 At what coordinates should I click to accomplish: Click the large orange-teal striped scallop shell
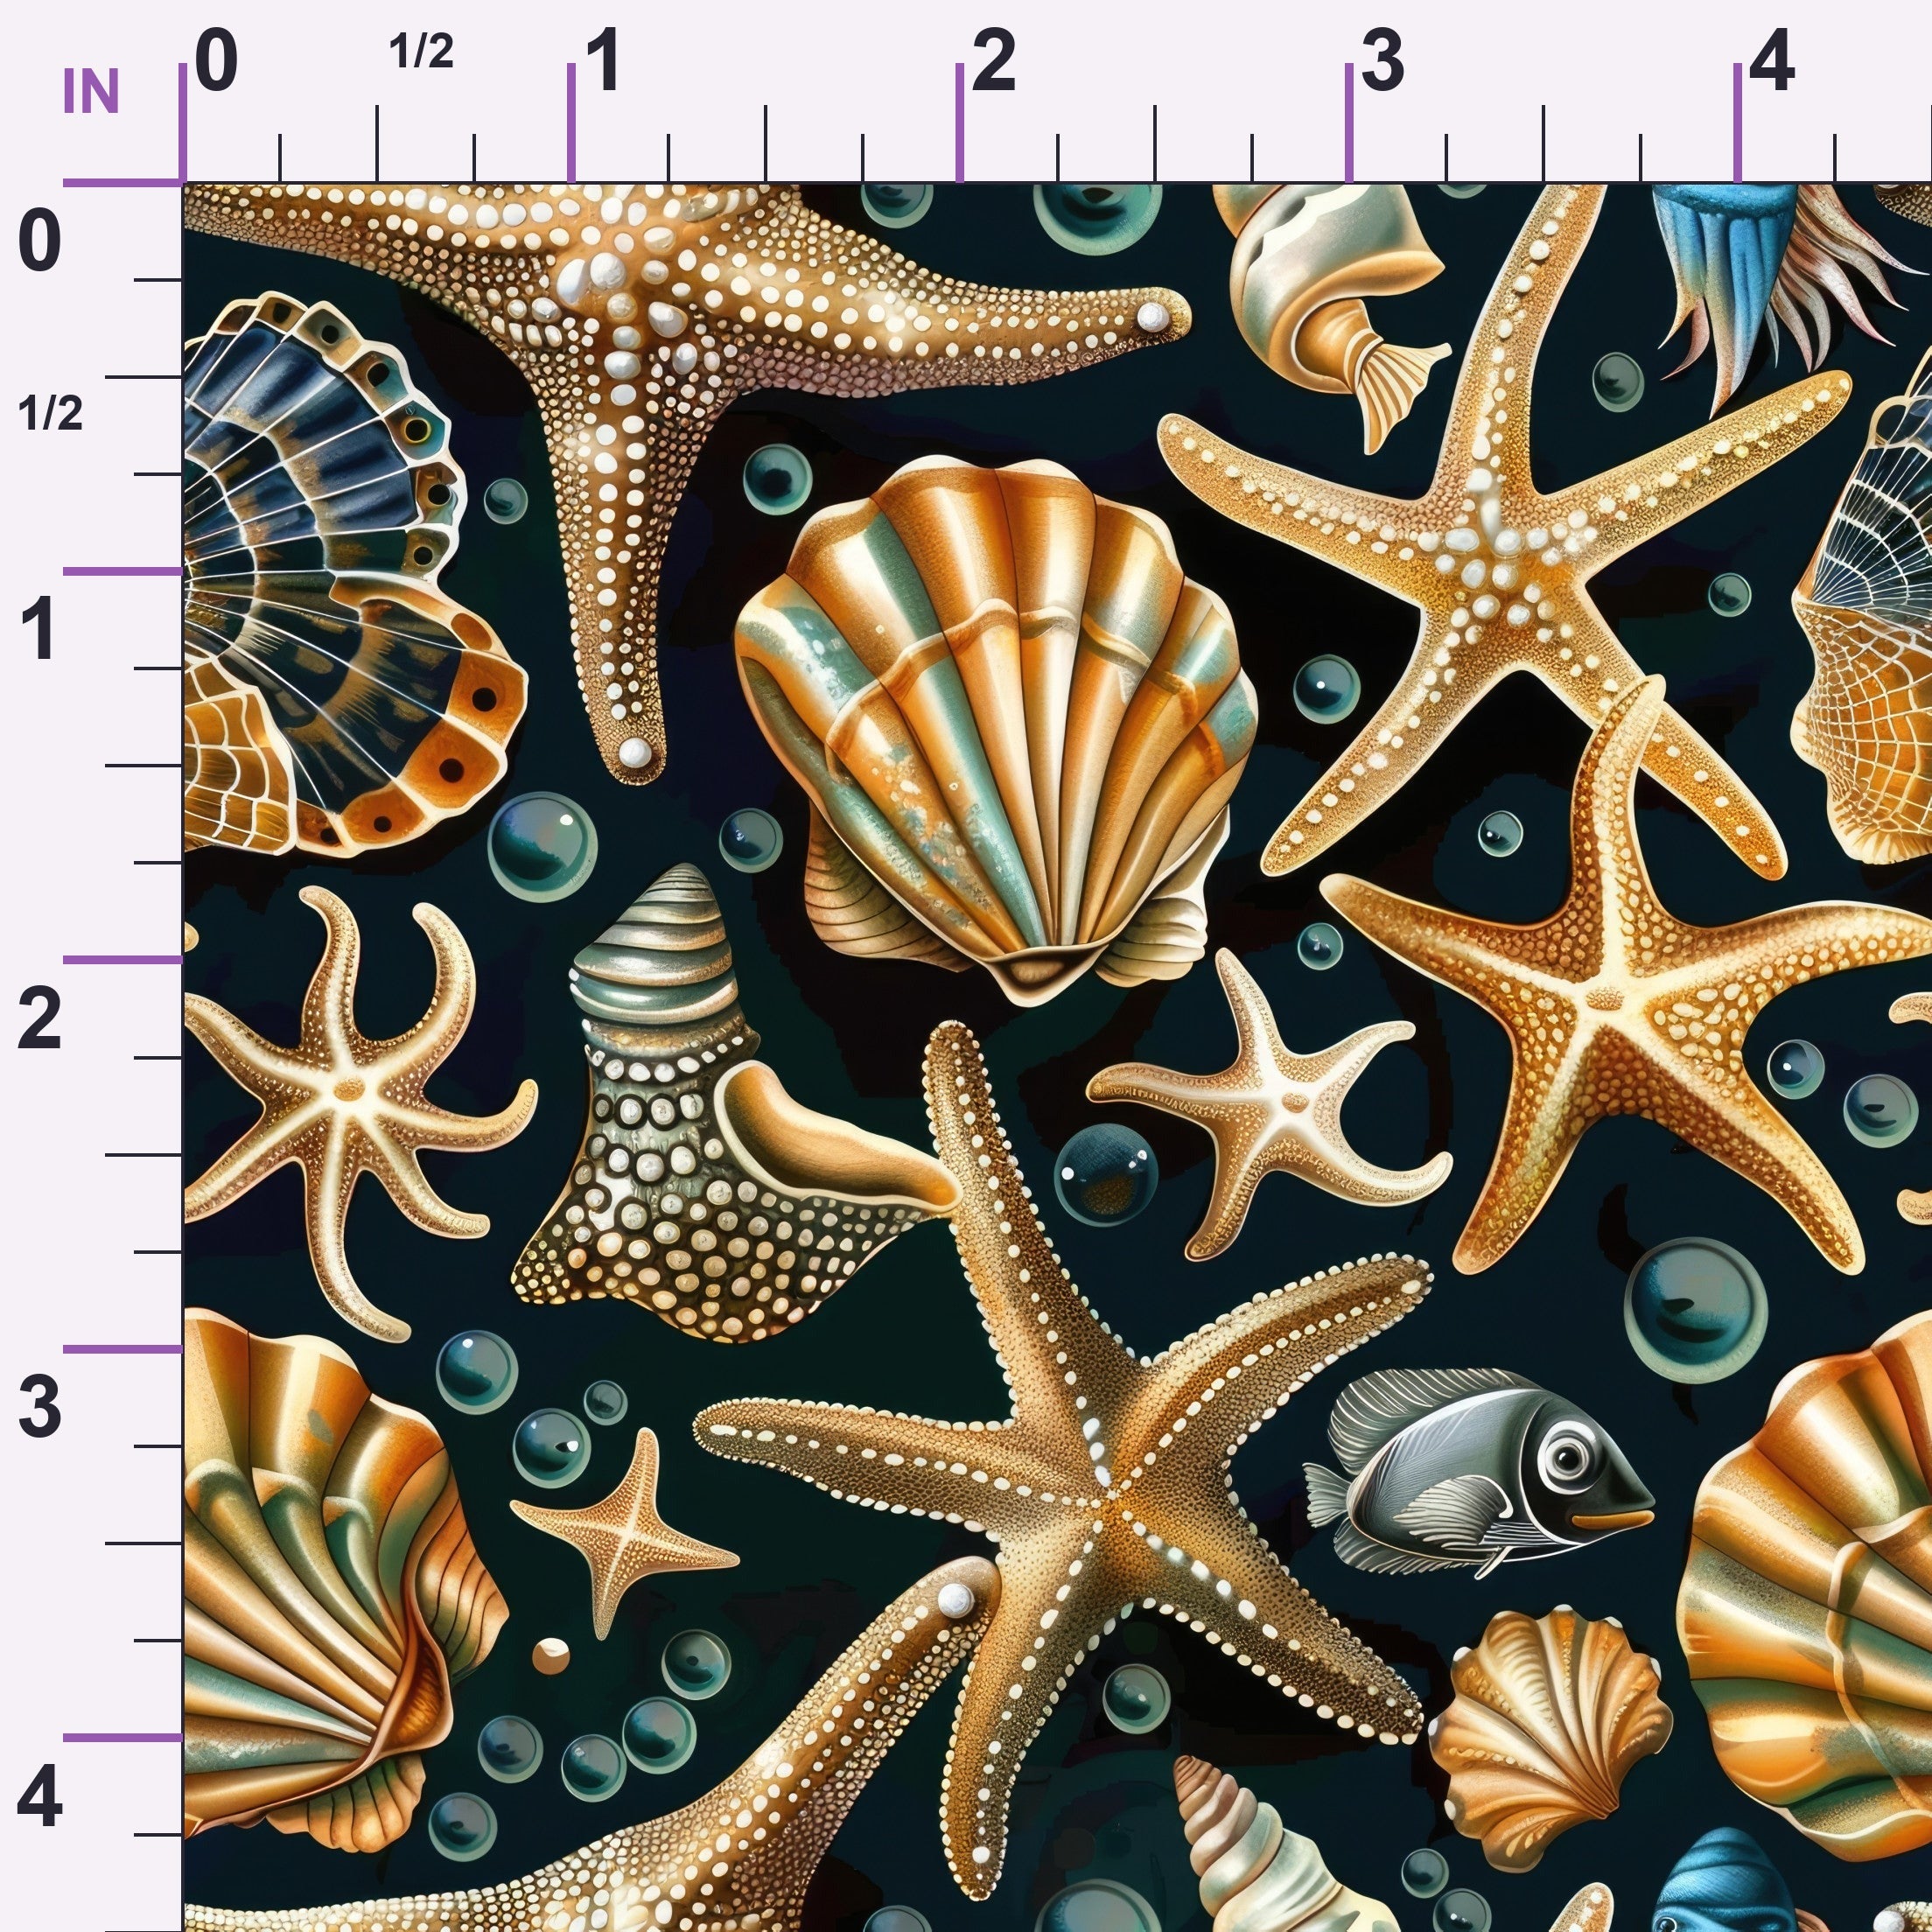coord(997,730)
